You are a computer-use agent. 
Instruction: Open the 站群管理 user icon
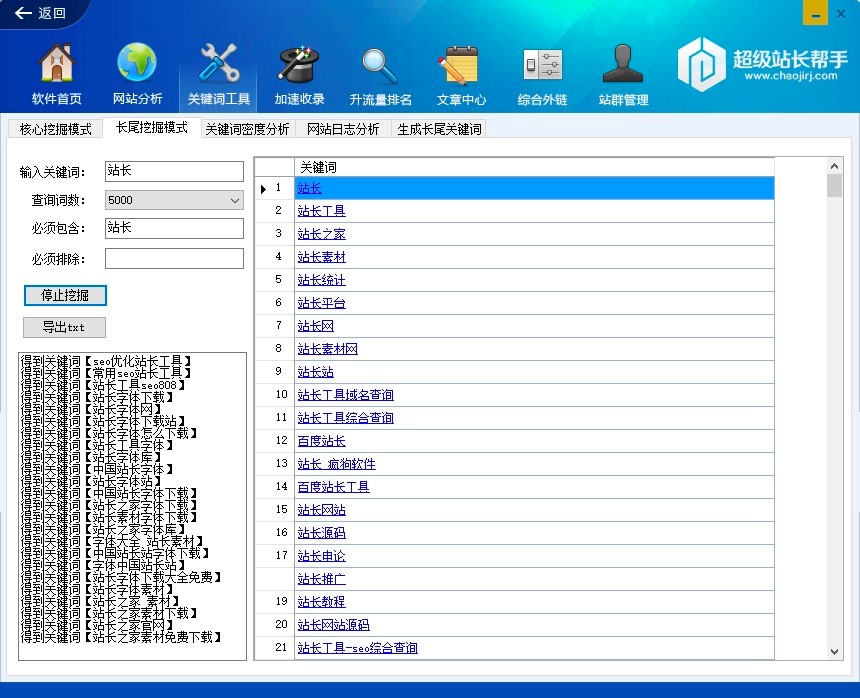click(x=623, y=65)
